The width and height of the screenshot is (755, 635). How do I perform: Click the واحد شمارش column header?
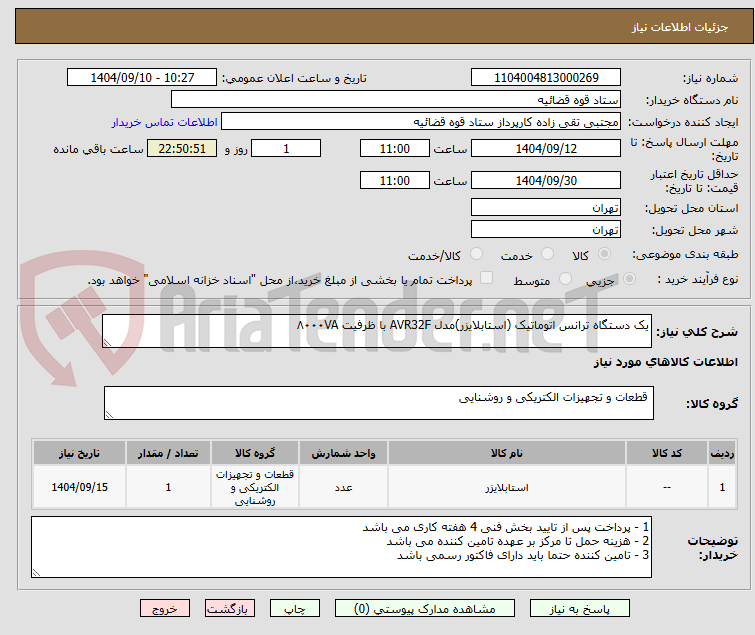343,453
